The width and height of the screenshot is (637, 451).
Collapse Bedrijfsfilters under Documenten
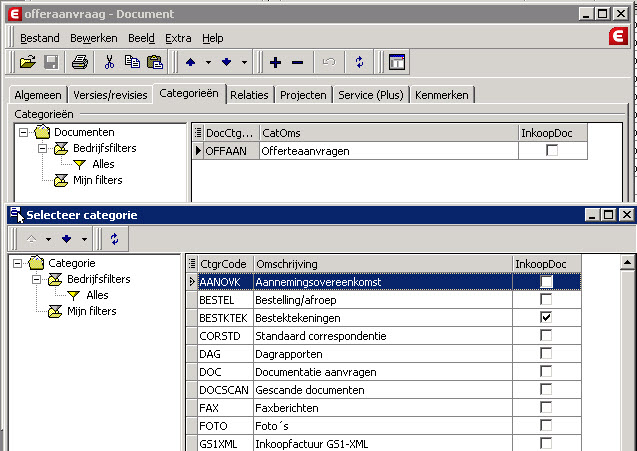42,148
